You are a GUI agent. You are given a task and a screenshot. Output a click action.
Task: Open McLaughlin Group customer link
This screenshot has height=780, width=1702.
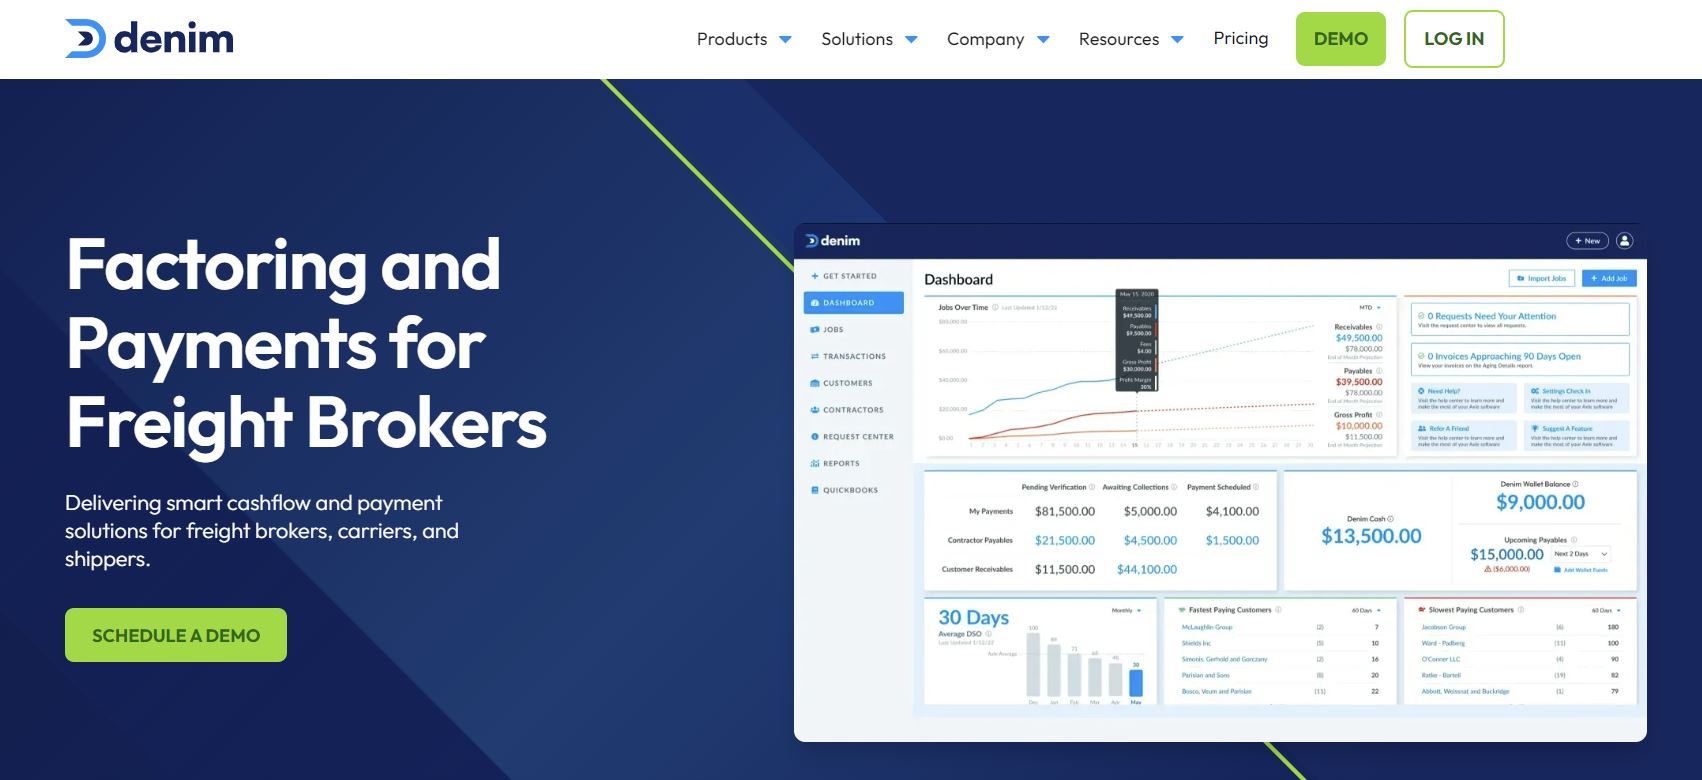[x=1207, y=627]
